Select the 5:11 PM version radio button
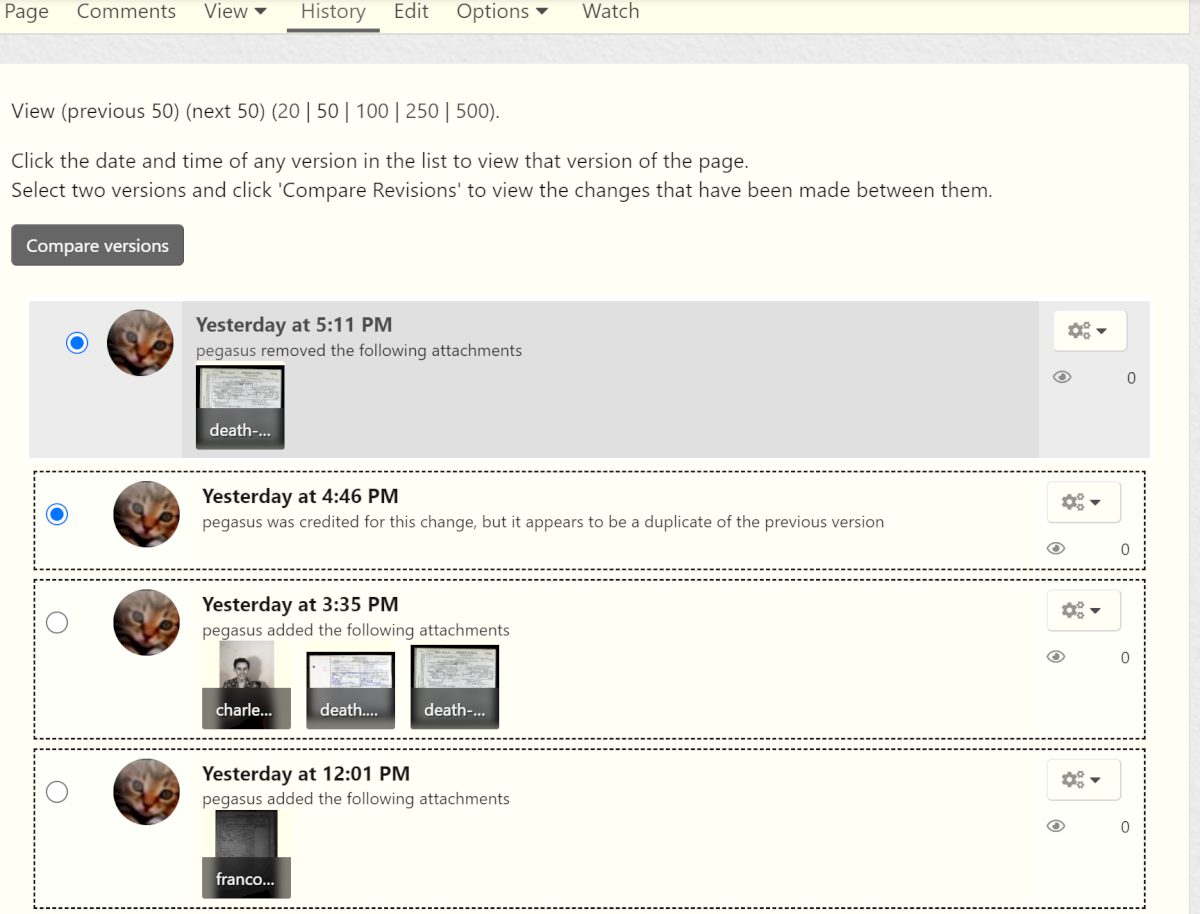 tap(77, 343)
